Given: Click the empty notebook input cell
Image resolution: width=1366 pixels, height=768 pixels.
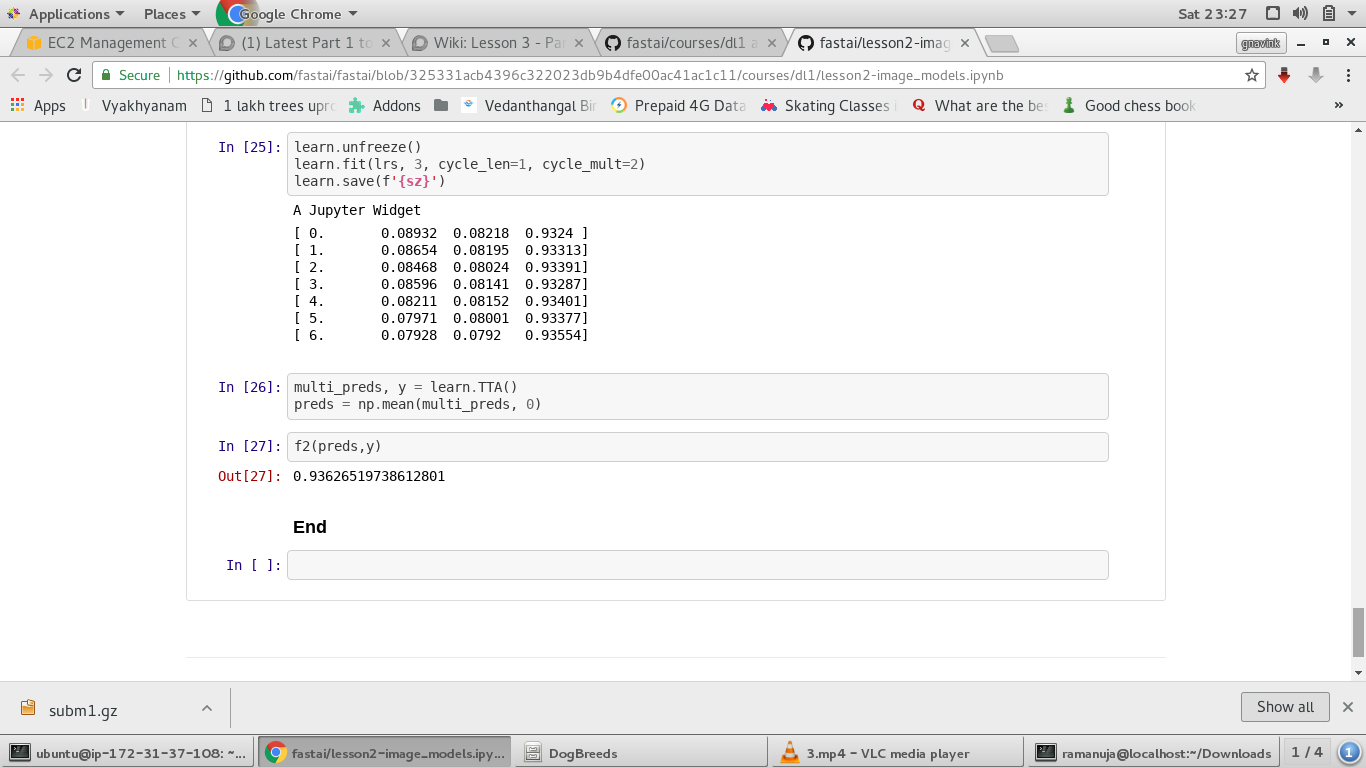Looking at the screenshot, I should tap(697, 565).
